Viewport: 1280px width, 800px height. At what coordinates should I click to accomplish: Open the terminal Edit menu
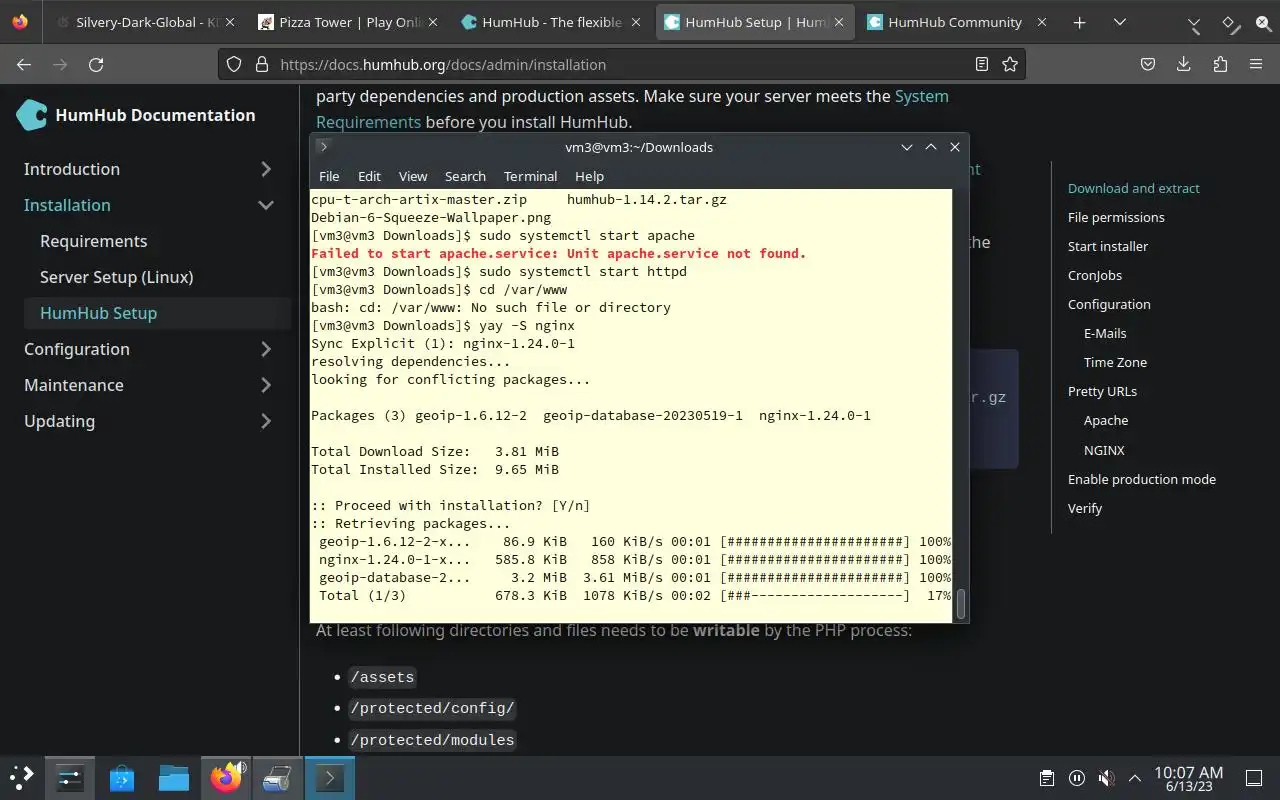coord(369,176)
